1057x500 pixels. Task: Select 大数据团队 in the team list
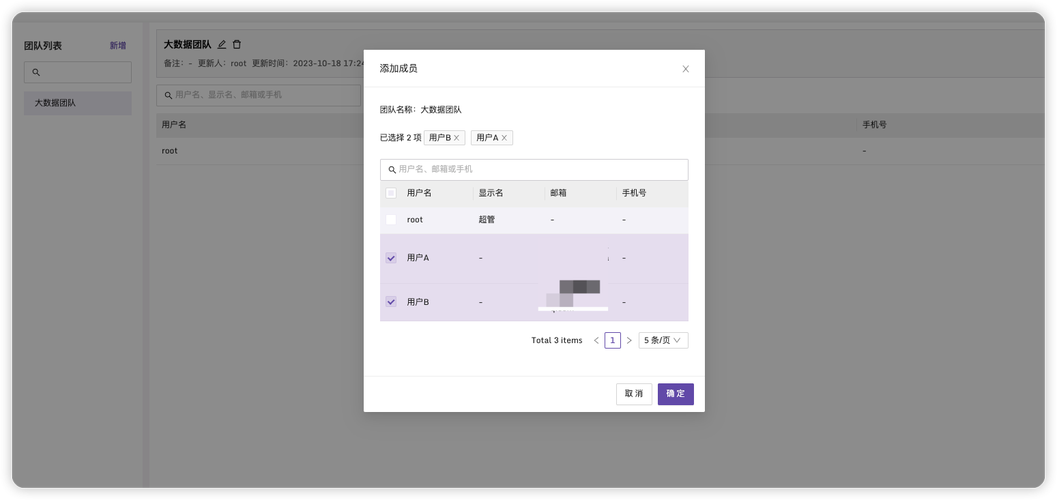click(78, 103)
